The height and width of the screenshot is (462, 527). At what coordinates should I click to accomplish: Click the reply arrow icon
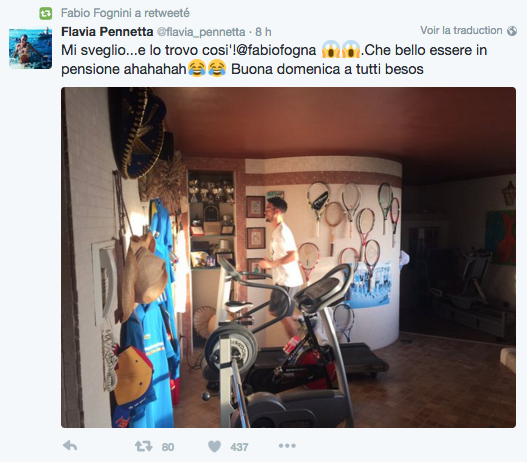[x=70, y=446]
